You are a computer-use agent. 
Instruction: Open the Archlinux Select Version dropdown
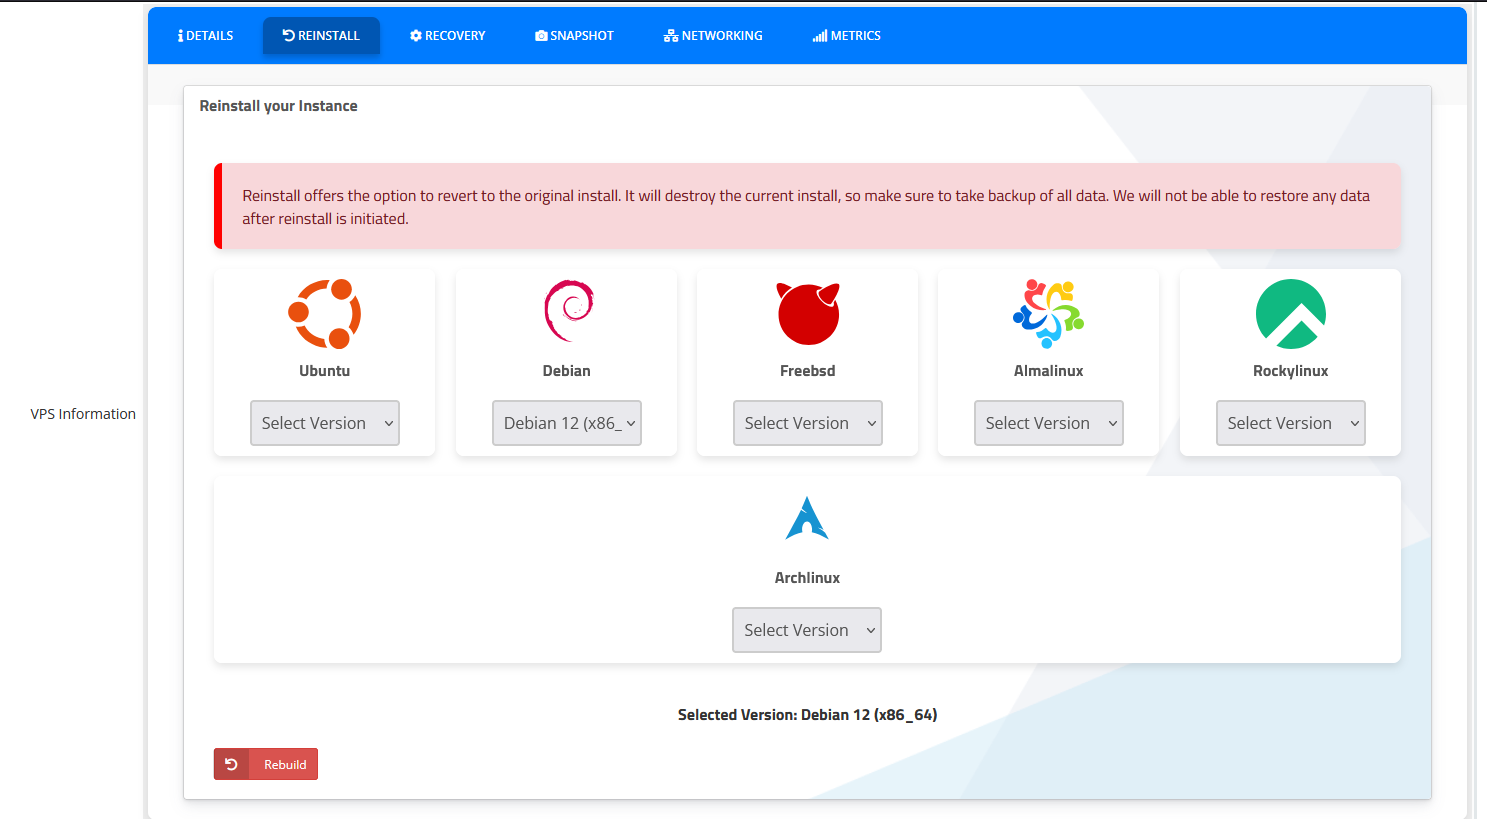coord(807,630)
